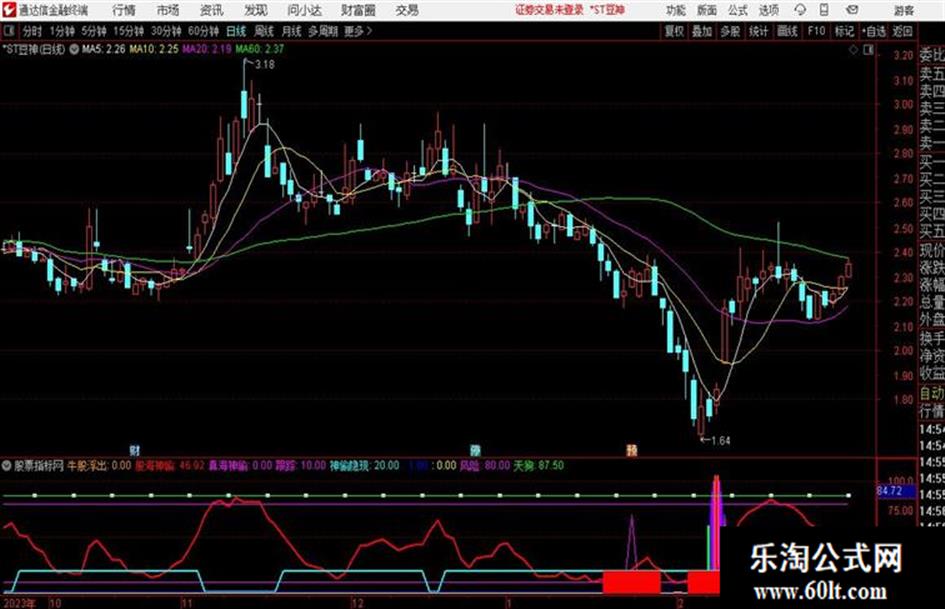Click the 画线 drawing tools button

pyautogui.click(x=787, y=31)
